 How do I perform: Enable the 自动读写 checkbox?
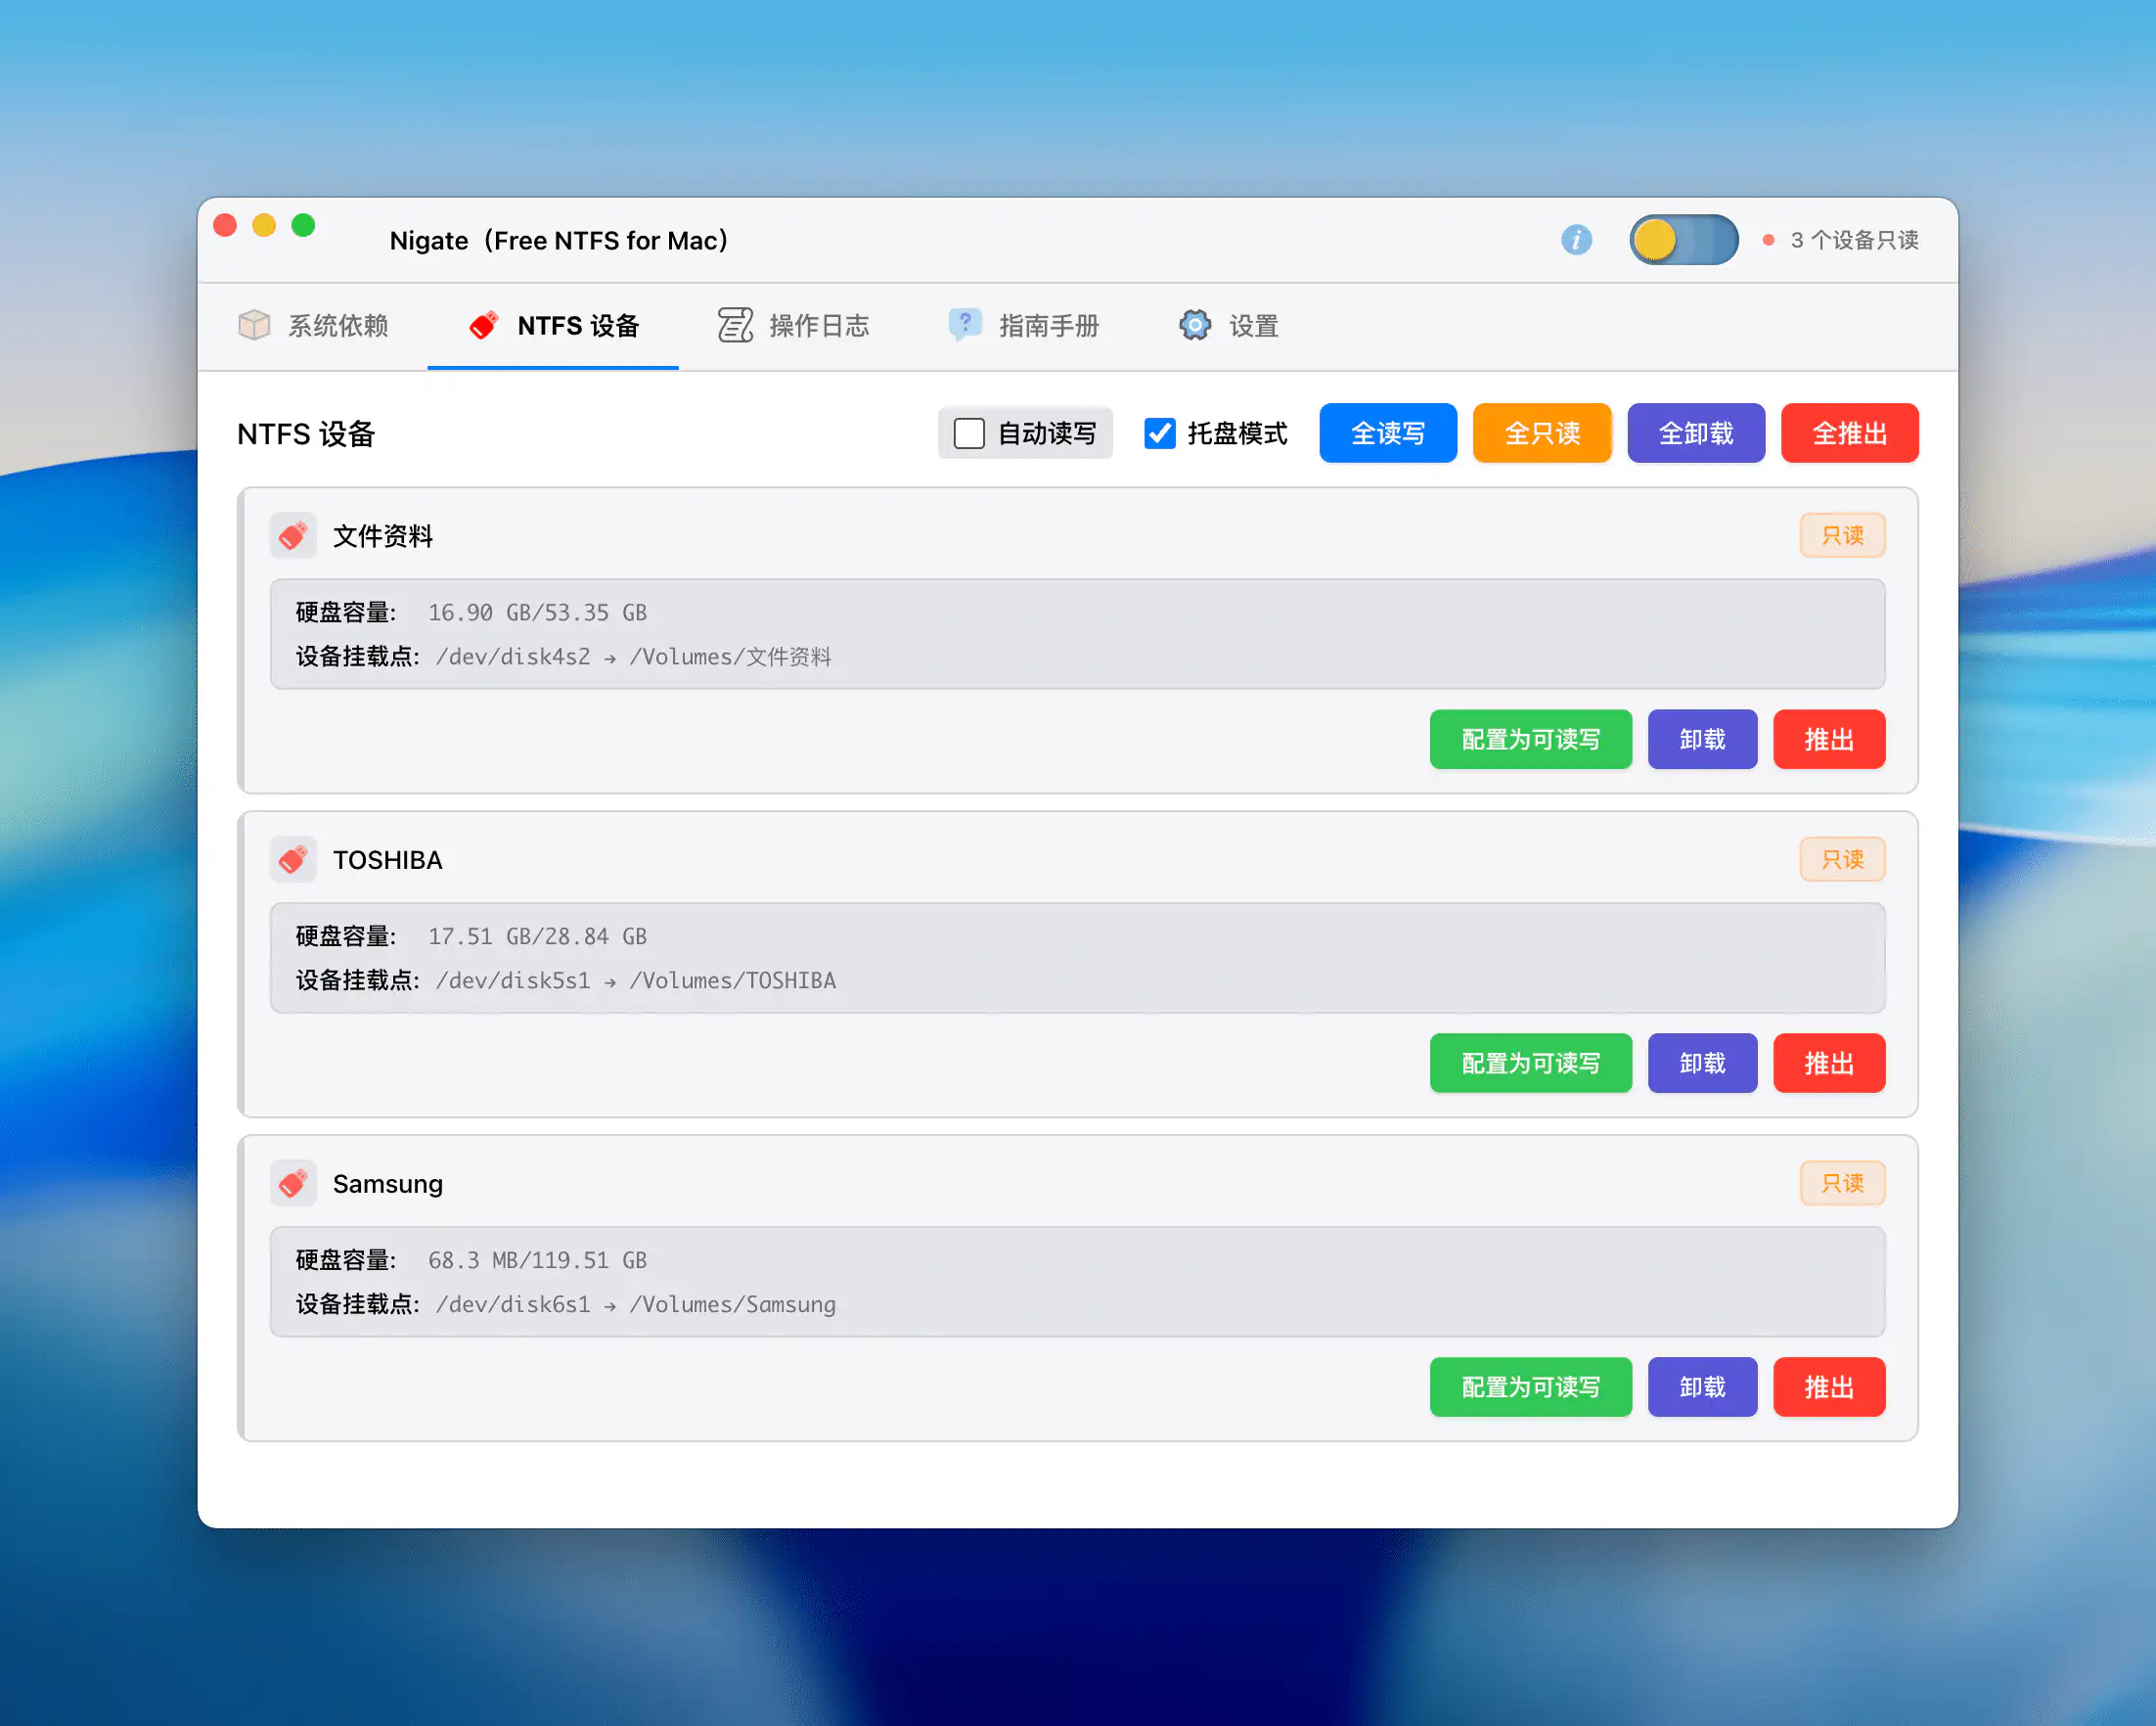[x=967, y=433]
